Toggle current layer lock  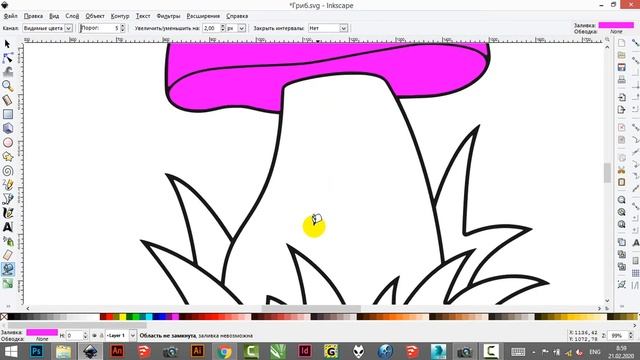click(x=101, y=336)
